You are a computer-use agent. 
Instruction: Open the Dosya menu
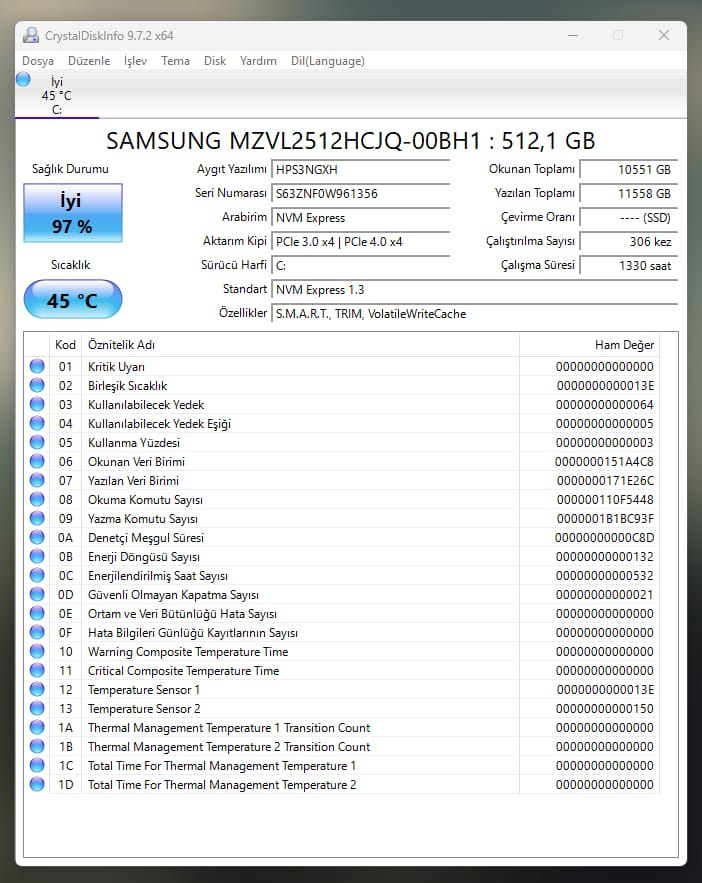point(38,61)
